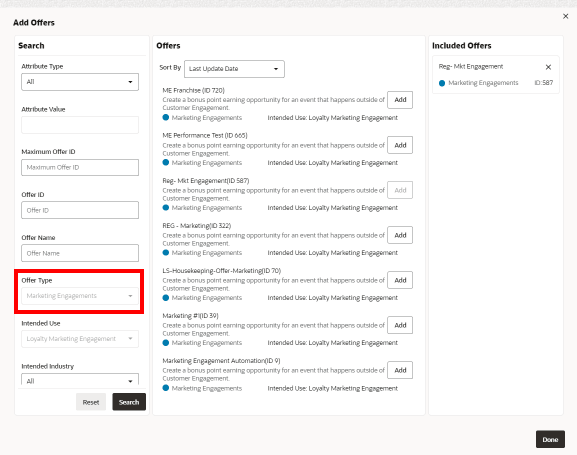Click the Offer Name input field
This screenshot has width=577, height=455.
point(80,253)
